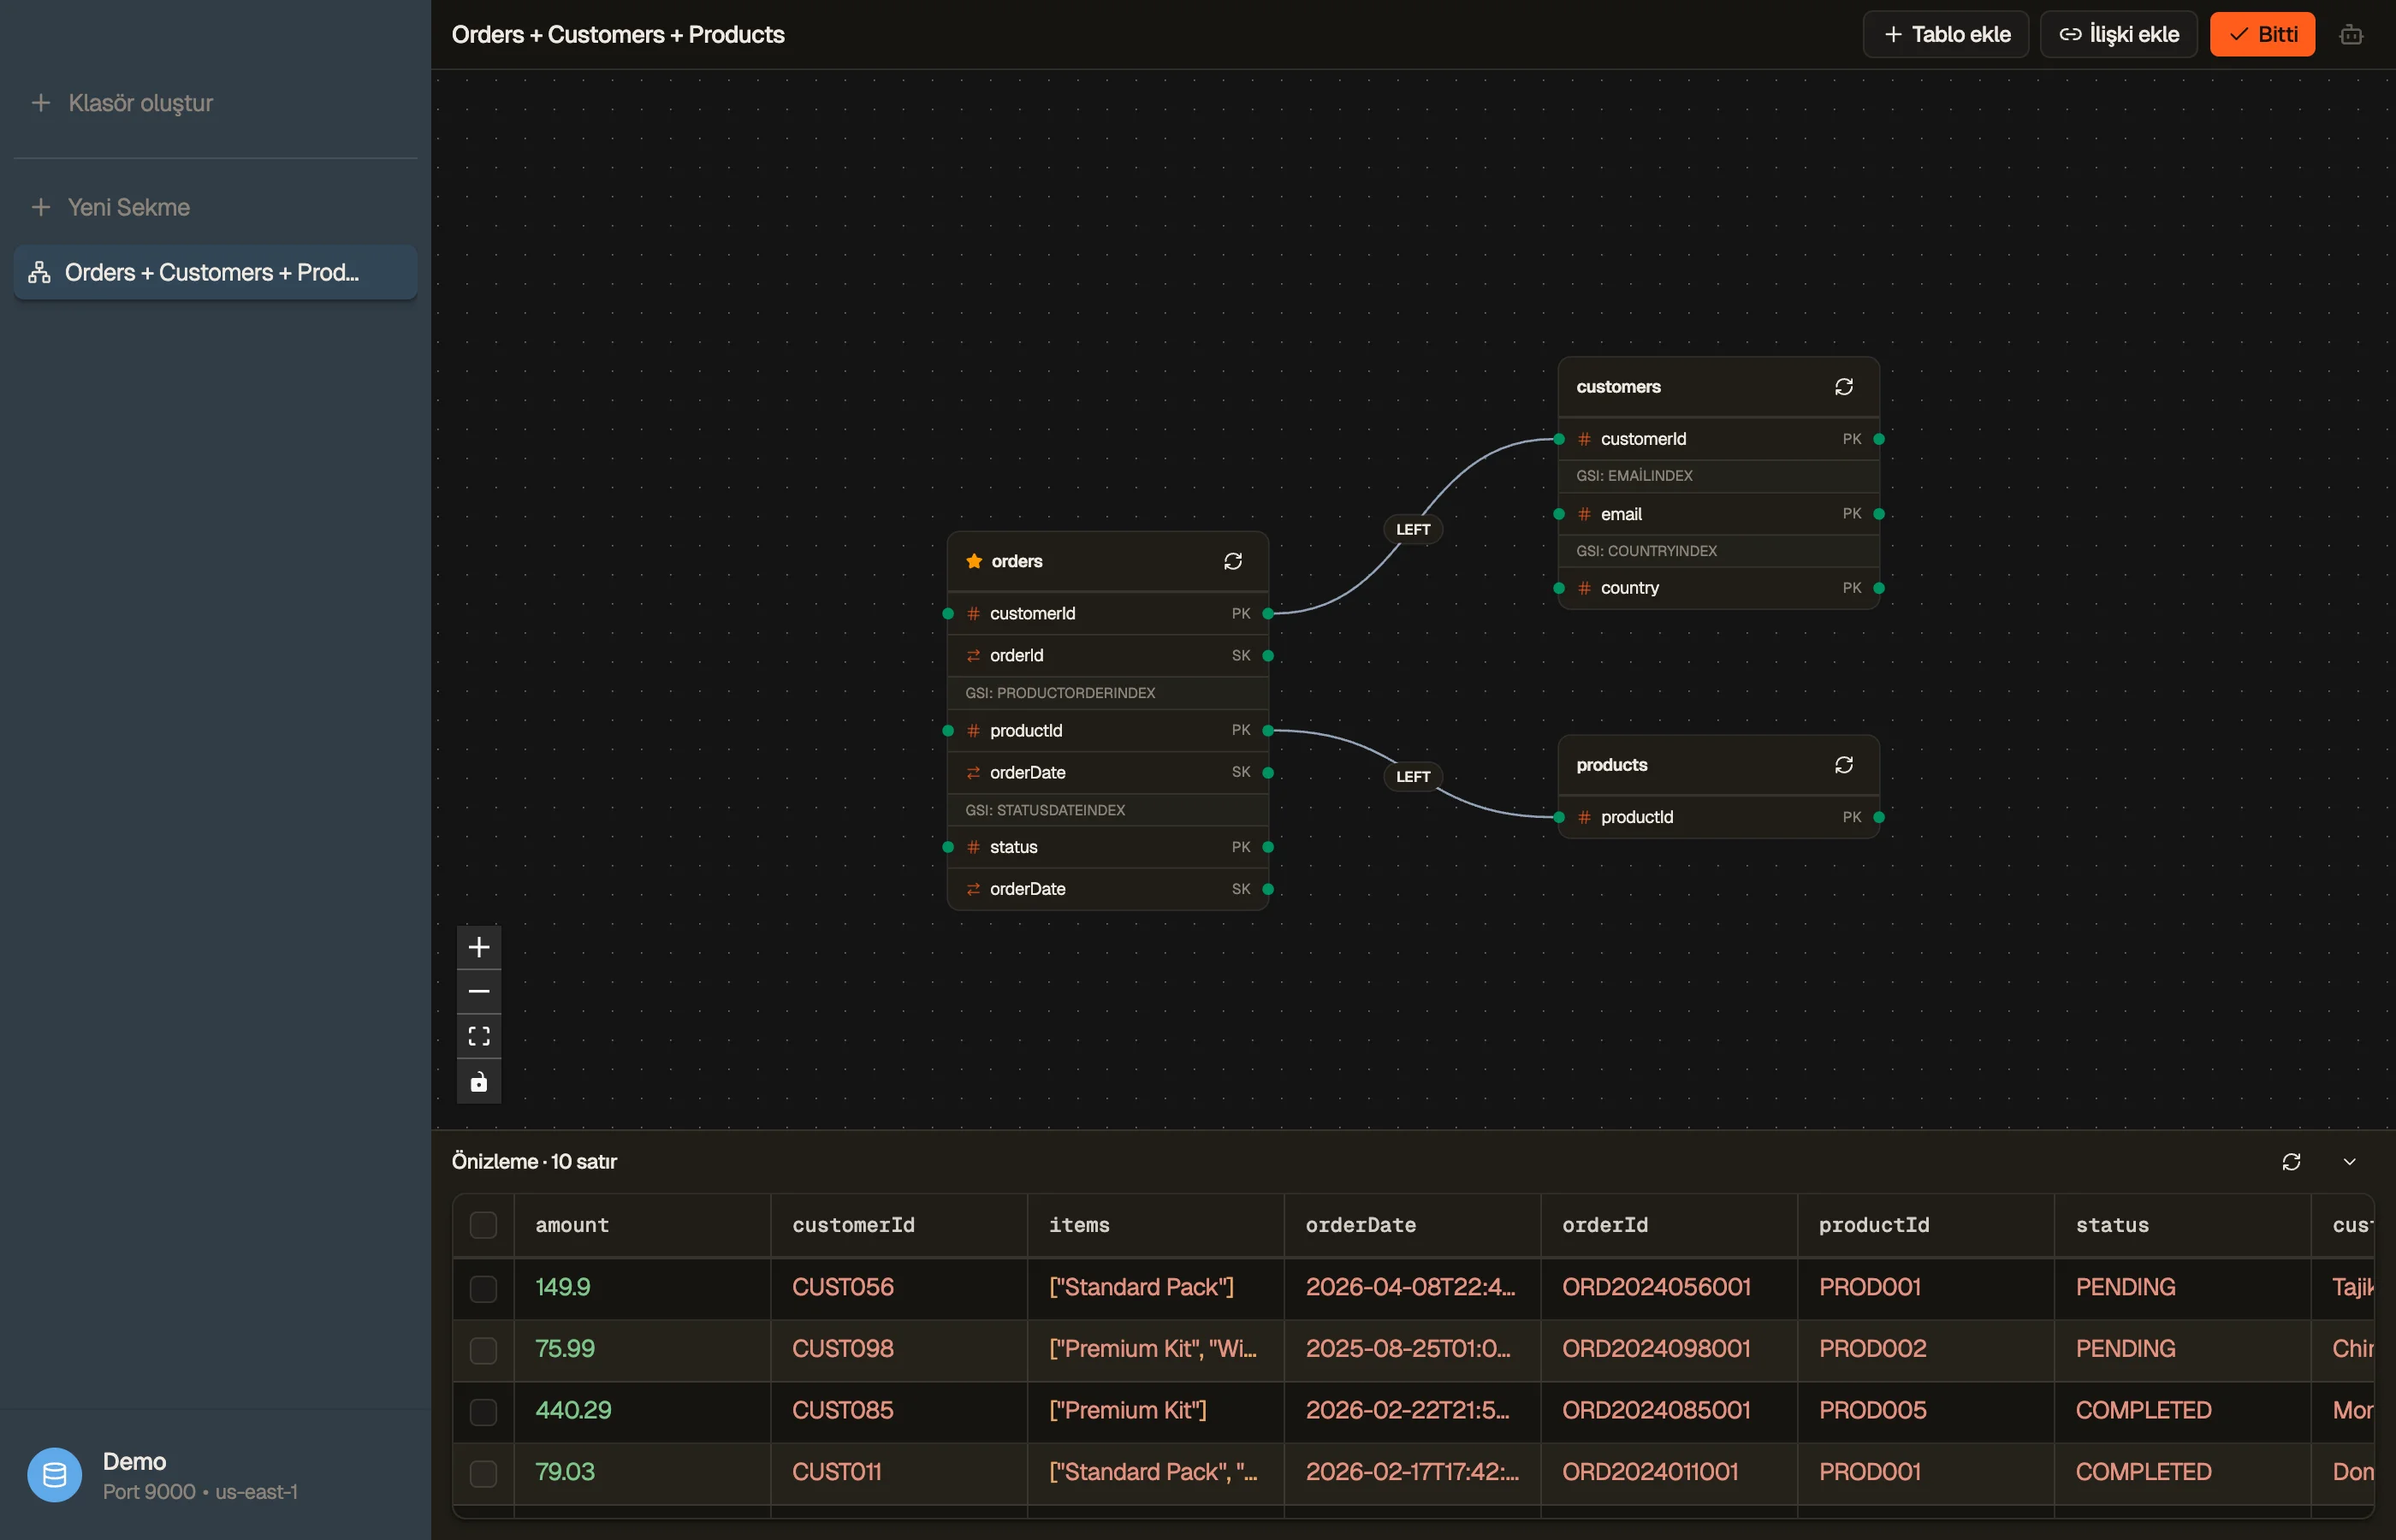Refresh the customers table node
The height and width of the screenshot is (1540, 2396).
[x=1844, y=387]
